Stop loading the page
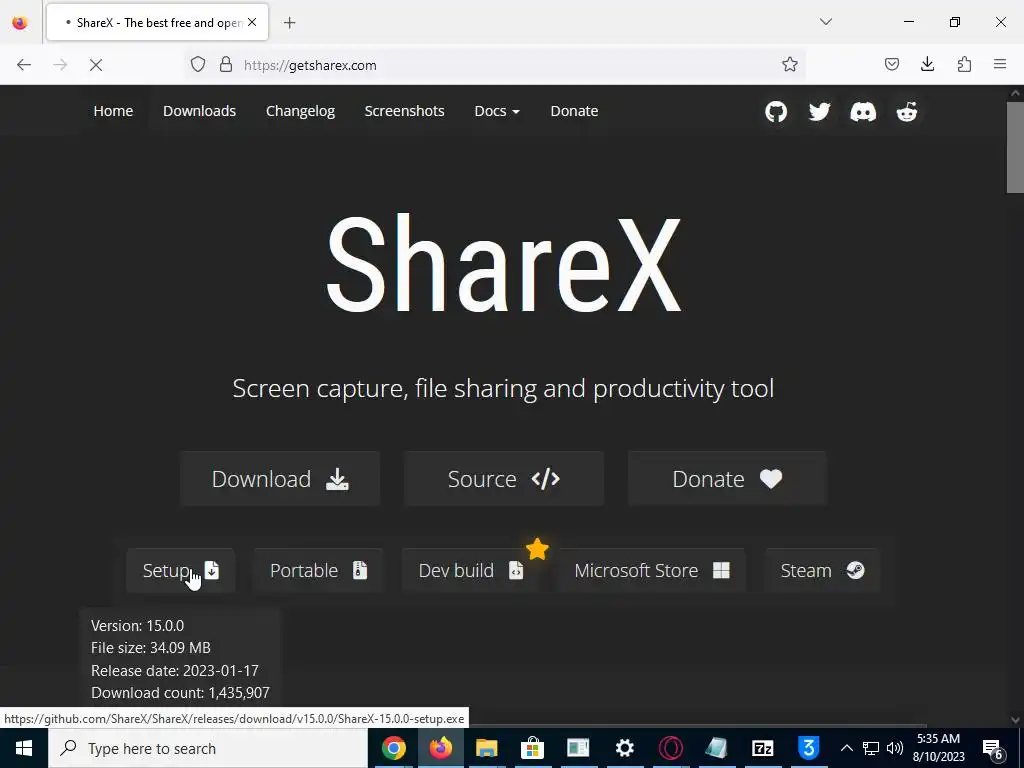Screen dimensions: 1024x768 coord(96,65)
